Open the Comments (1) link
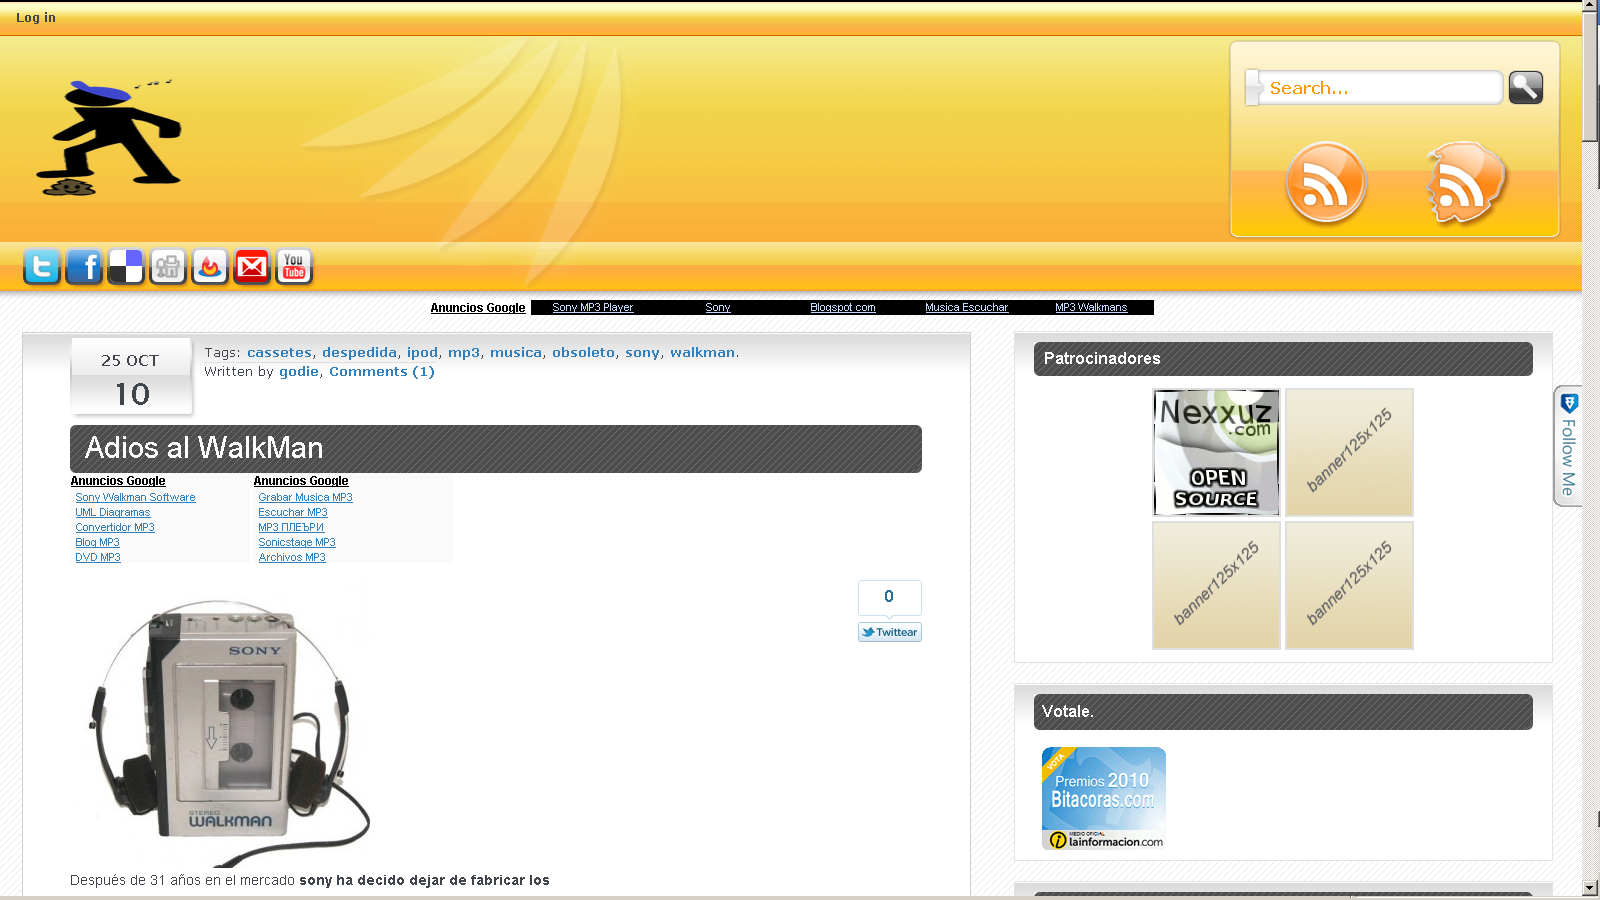Image resolution: width=1600 pixels, height=900 pixels. pos(382,372)
